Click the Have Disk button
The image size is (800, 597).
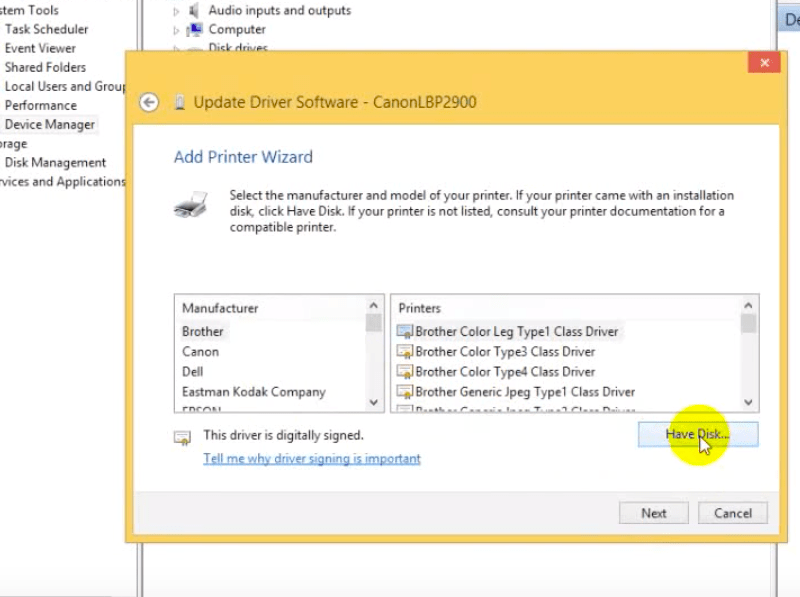click(698, 434)
